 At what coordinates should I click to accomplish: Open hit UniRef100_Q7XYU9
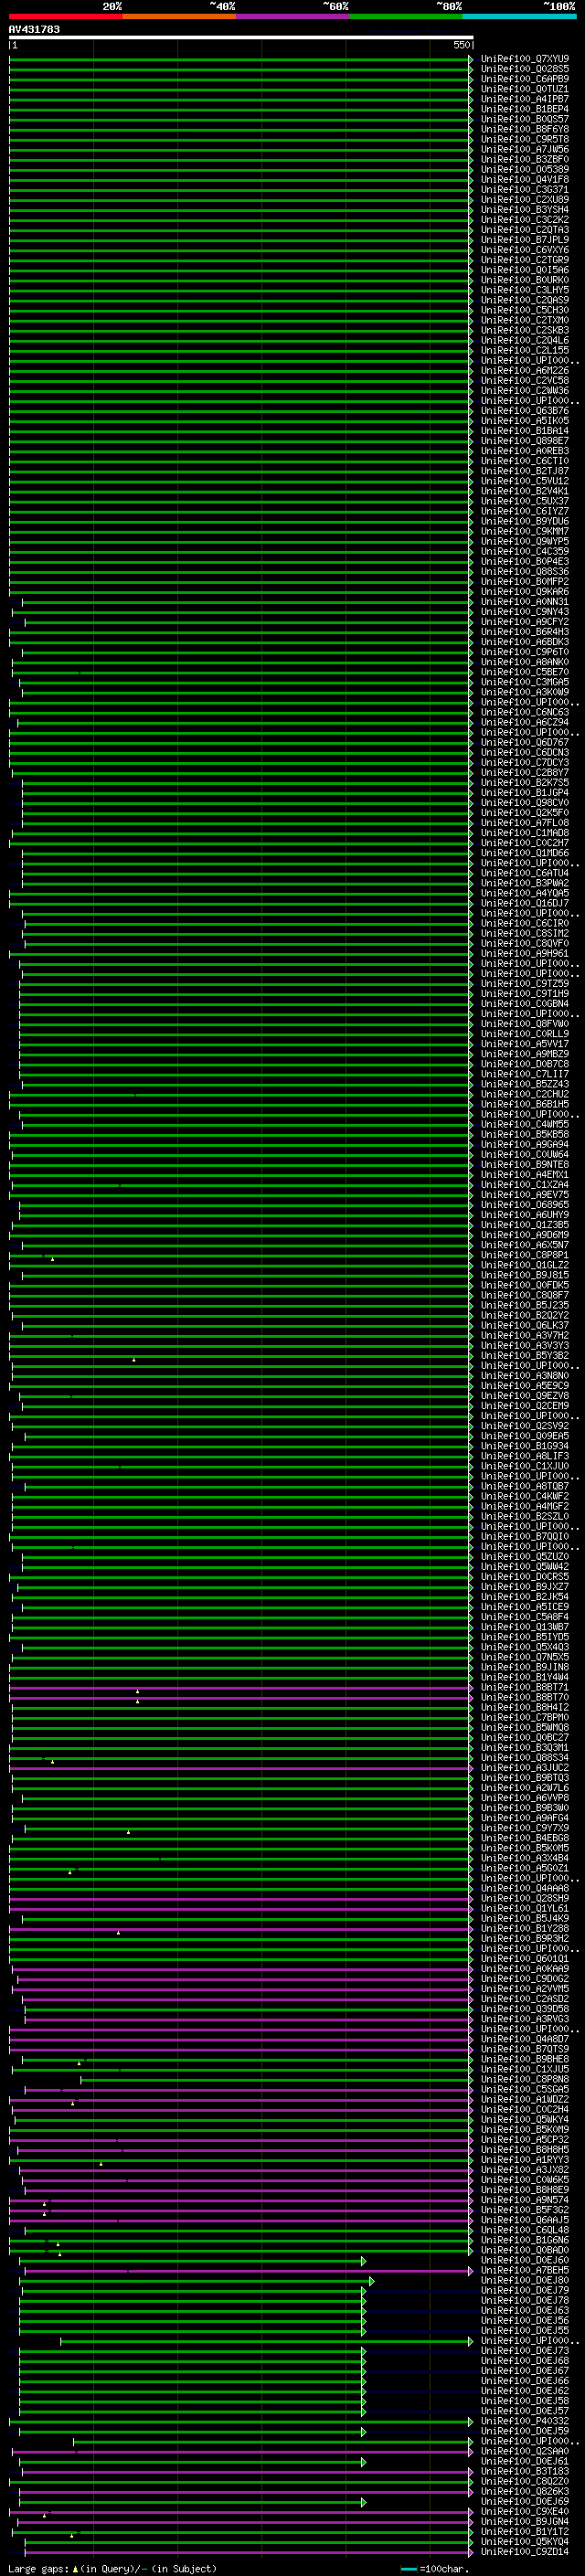click(525, 59)
